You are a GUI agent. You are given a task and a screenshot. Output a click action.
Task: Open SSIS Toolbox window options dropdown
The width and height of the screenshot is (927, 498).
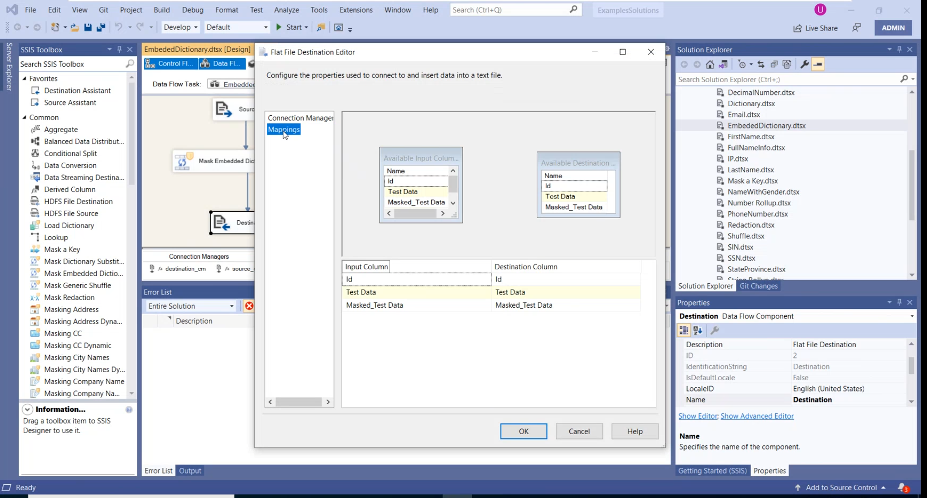pyautogui.click(x=109, y=50)
